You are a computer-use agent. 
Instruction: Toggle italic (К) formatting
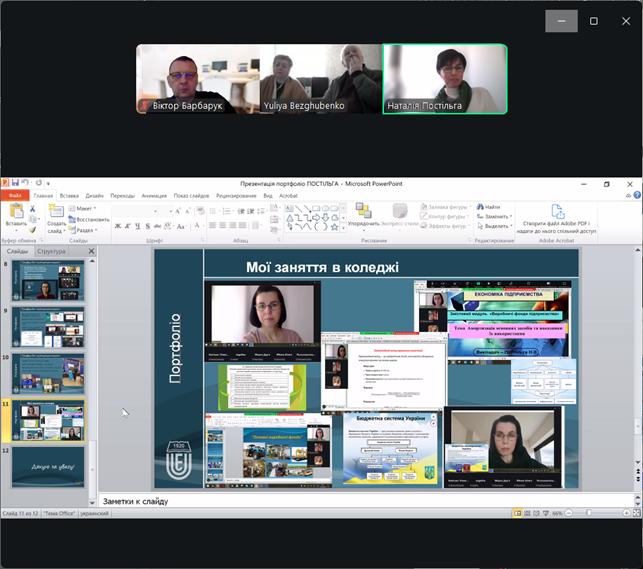tap(128, 226)
